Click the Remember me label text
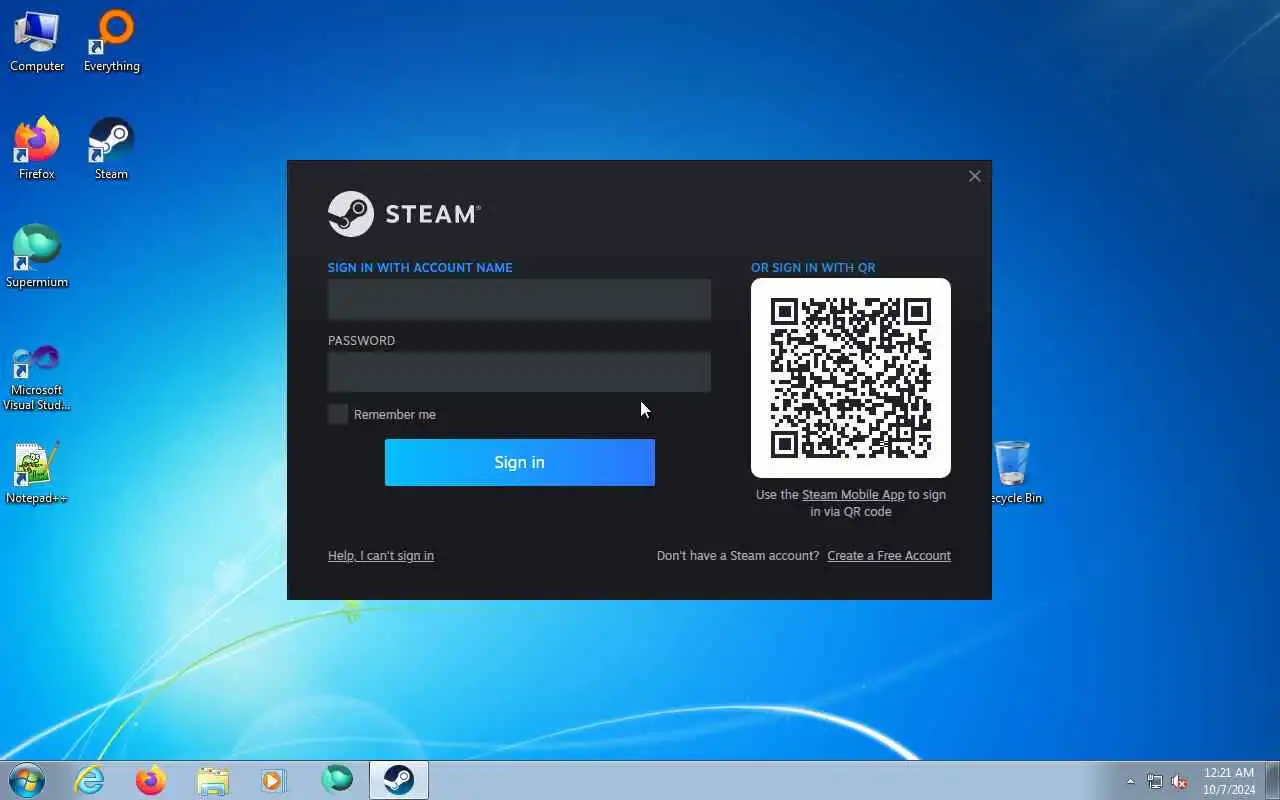 pos(395,415)
